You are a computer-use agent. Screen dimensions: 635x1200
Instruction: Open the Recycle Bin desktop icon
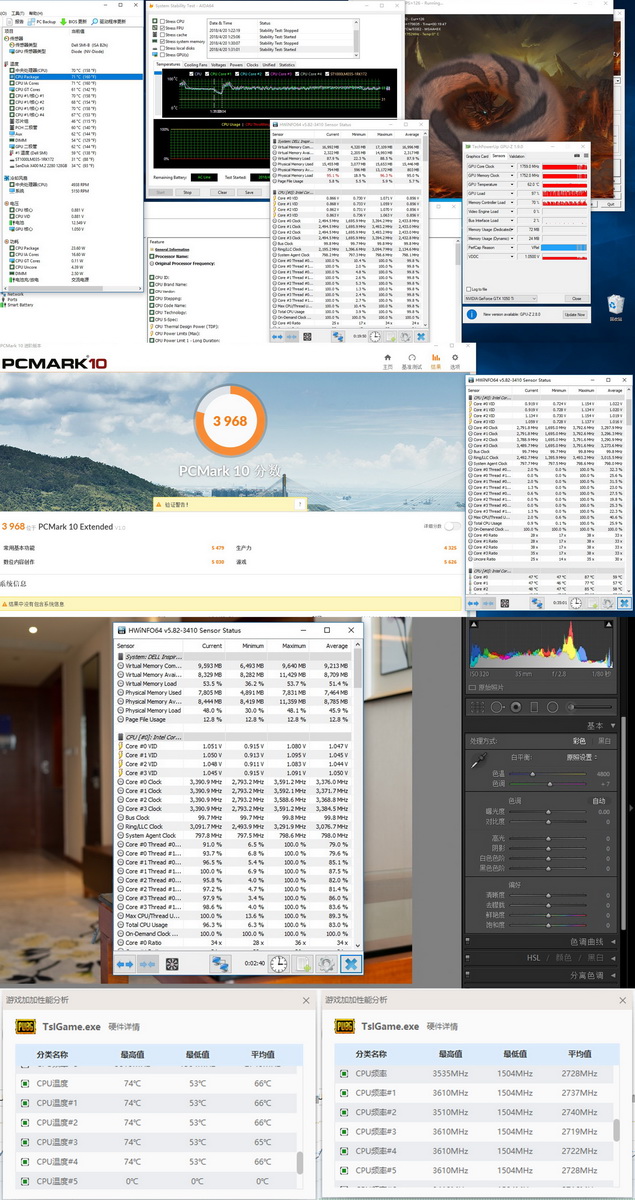click(x=615, y=310)
